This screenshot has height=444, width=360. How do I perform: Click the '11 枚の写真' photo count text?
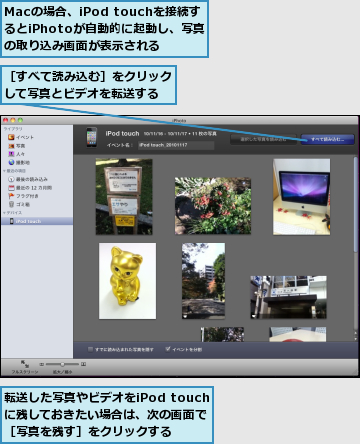[204, 134]
